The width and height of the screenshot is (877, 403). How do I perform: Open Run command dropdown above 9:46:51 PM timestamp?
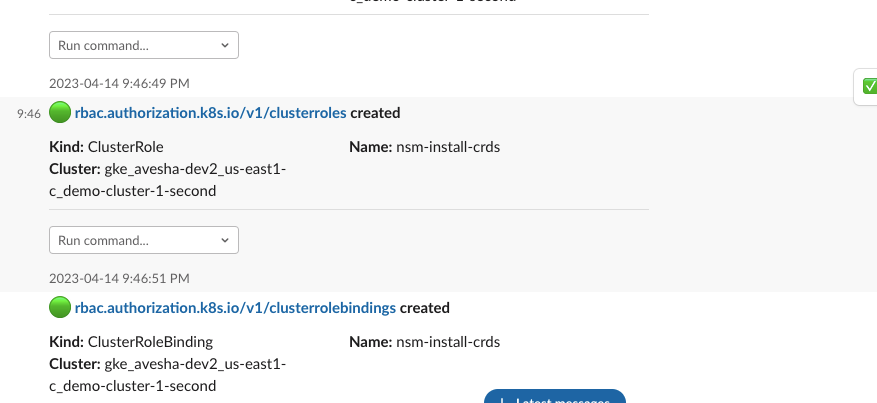coord(144,240)
